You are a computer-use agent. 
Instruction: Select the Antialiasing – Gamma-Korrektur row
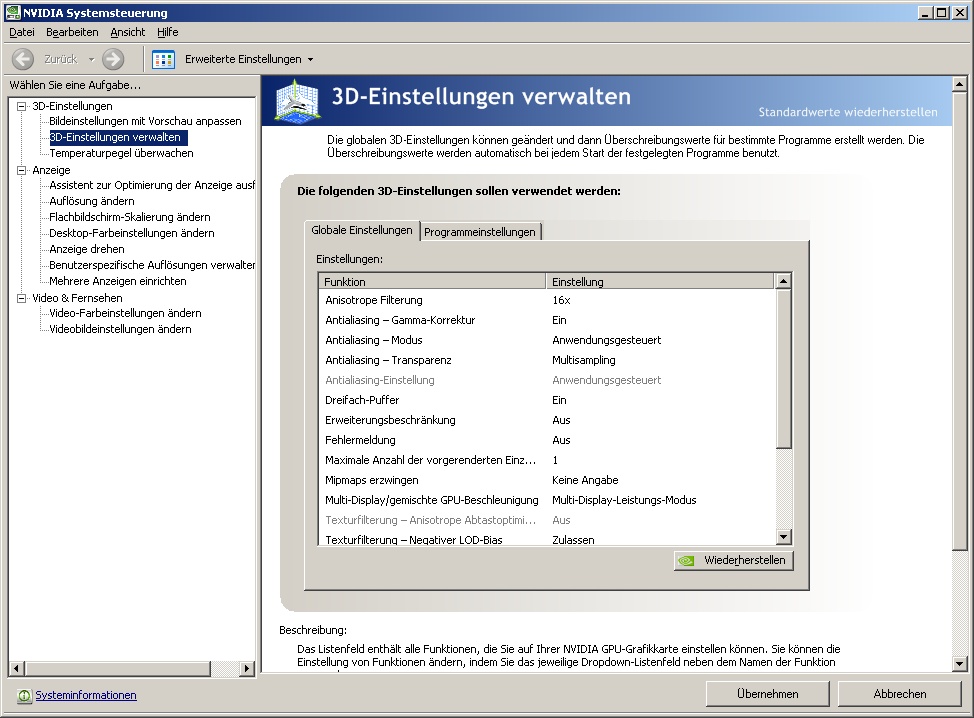(x=547, y=320)
